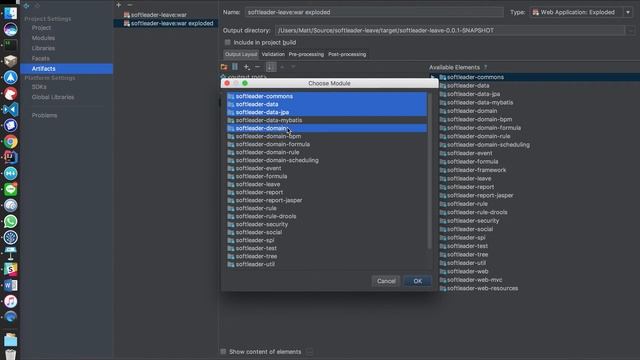Viewport: 640px width, 360px height.
Task: Click the Choose Module list scrollbar
Action: tap(429, 171)
